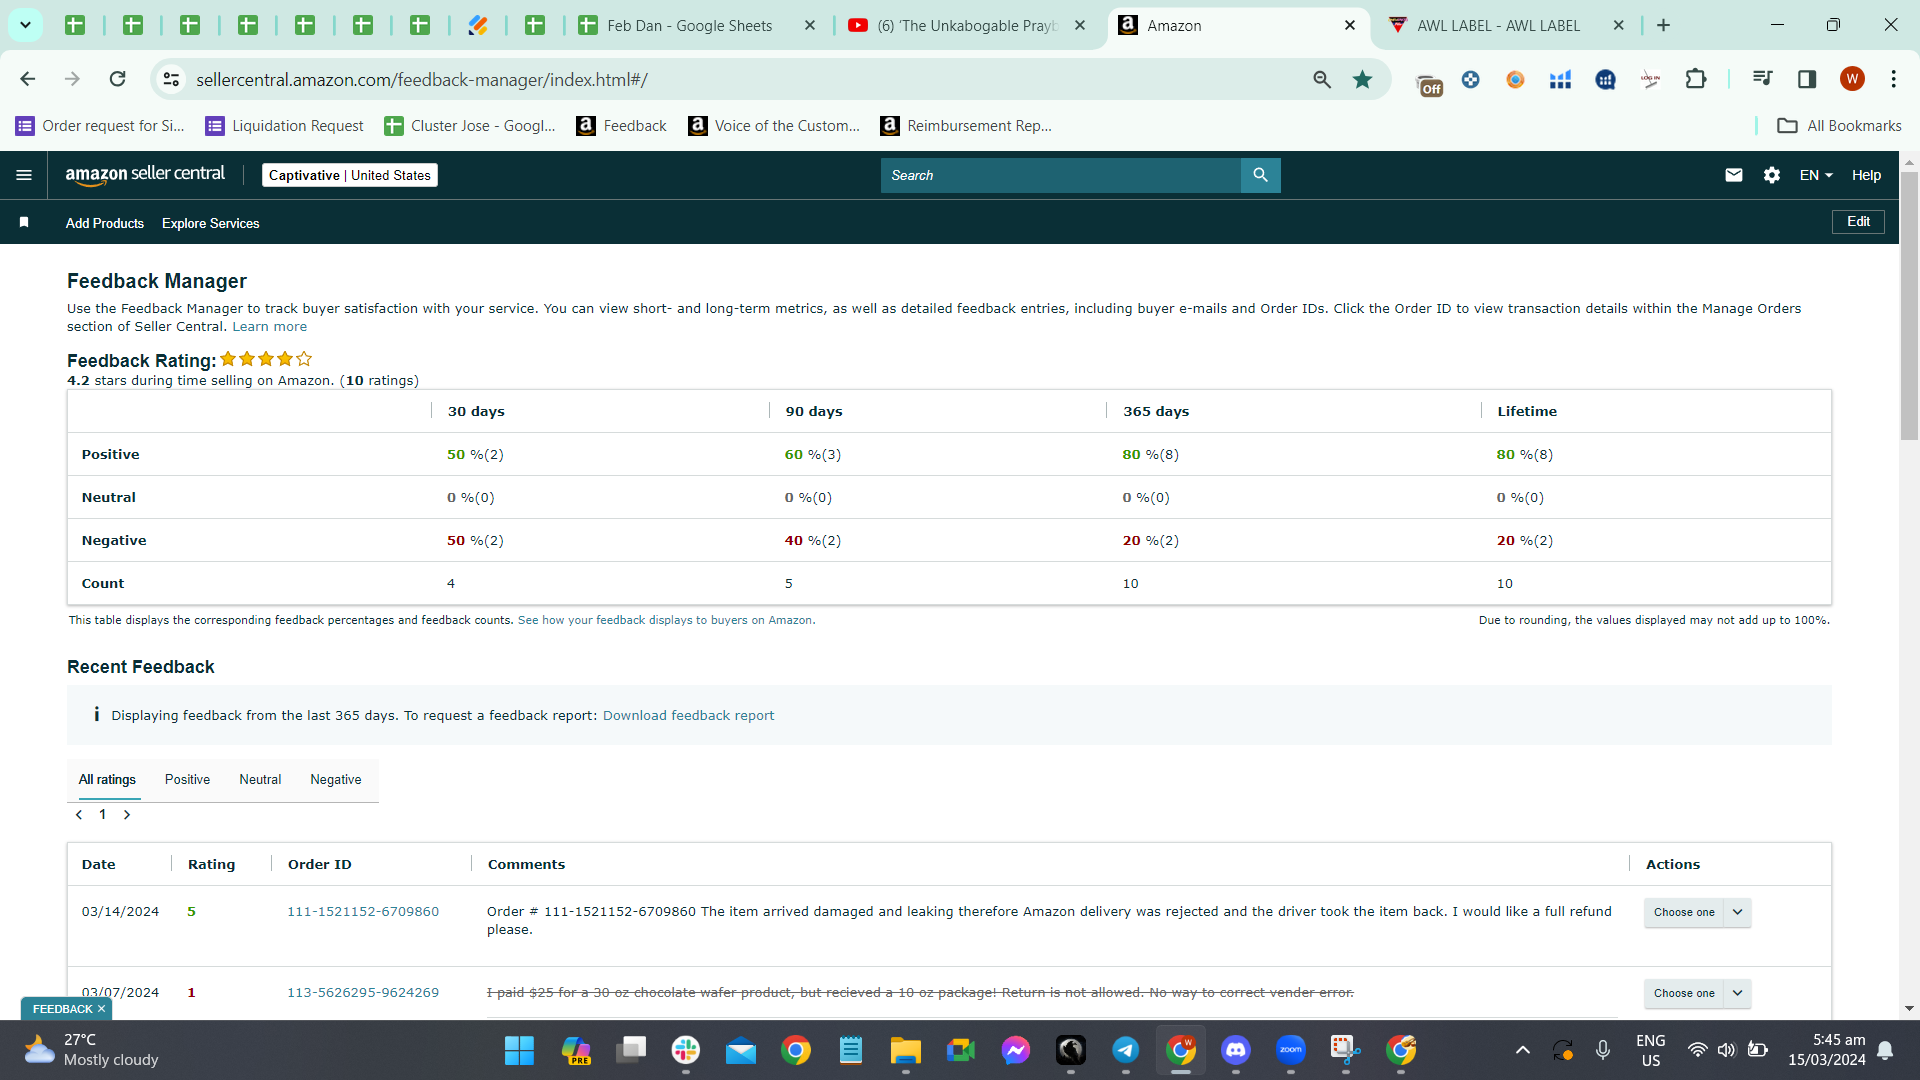
Task: Click the Learn more link
Action: [270, 327]
